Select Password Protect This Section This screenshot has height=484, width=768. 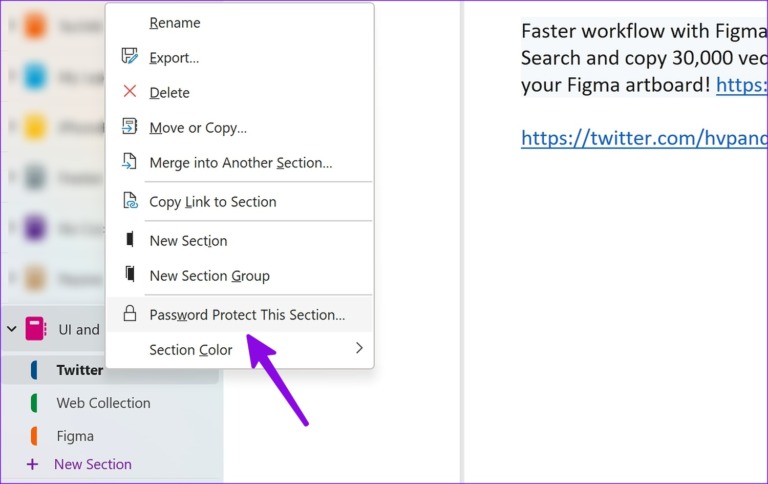247,314
